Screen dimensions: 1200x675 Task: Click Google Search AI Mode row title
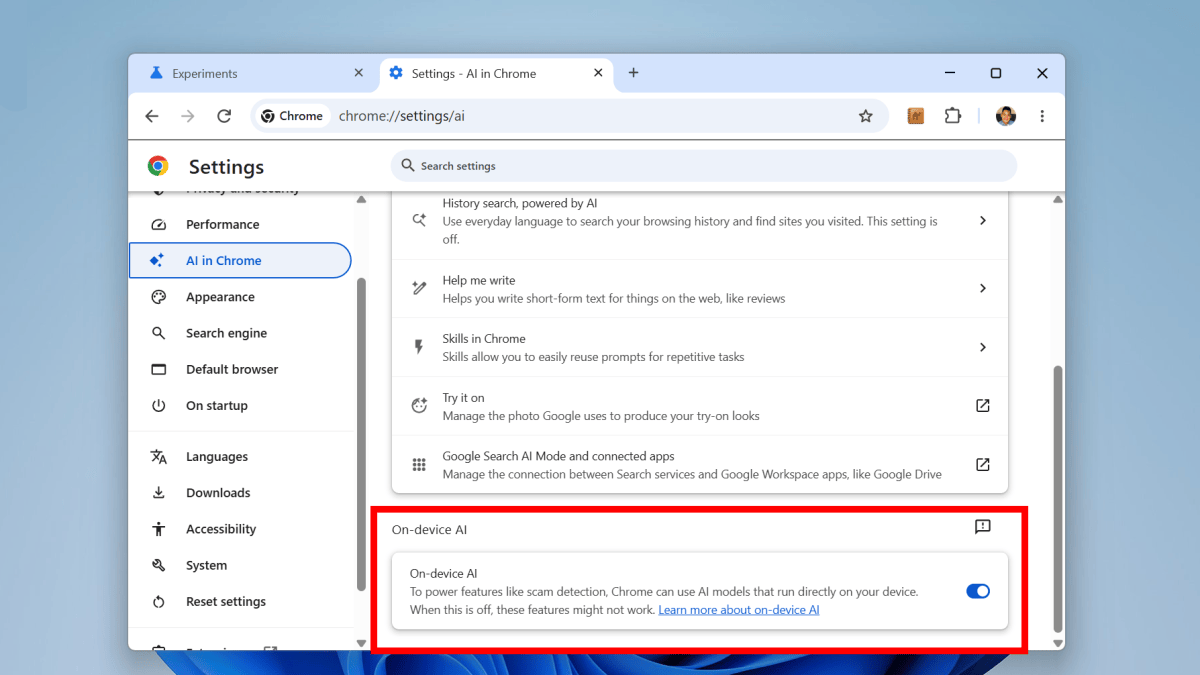559,456
